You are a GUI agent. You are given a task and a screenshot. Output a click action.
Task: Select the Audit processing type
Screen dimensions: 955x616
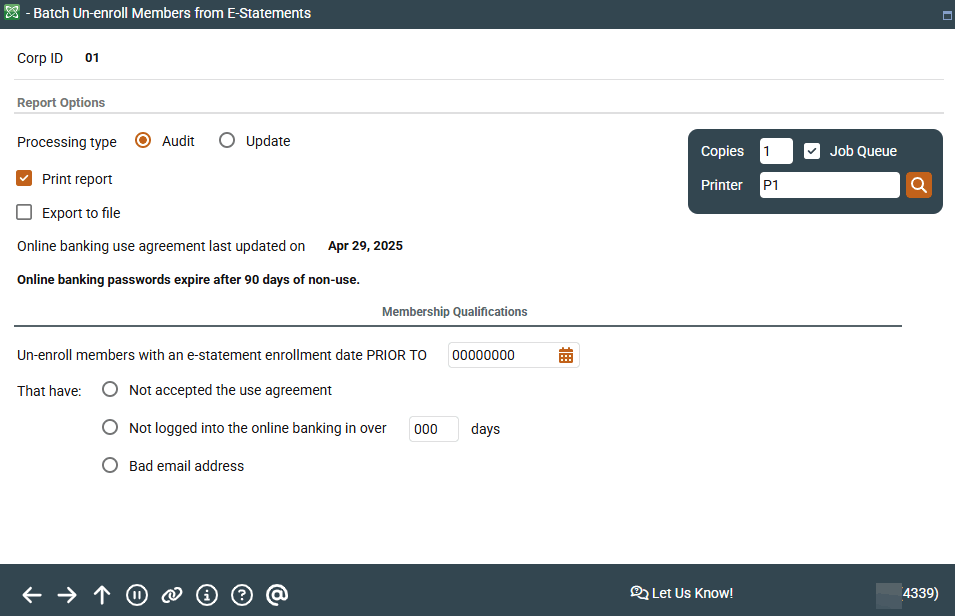point(143,141)
